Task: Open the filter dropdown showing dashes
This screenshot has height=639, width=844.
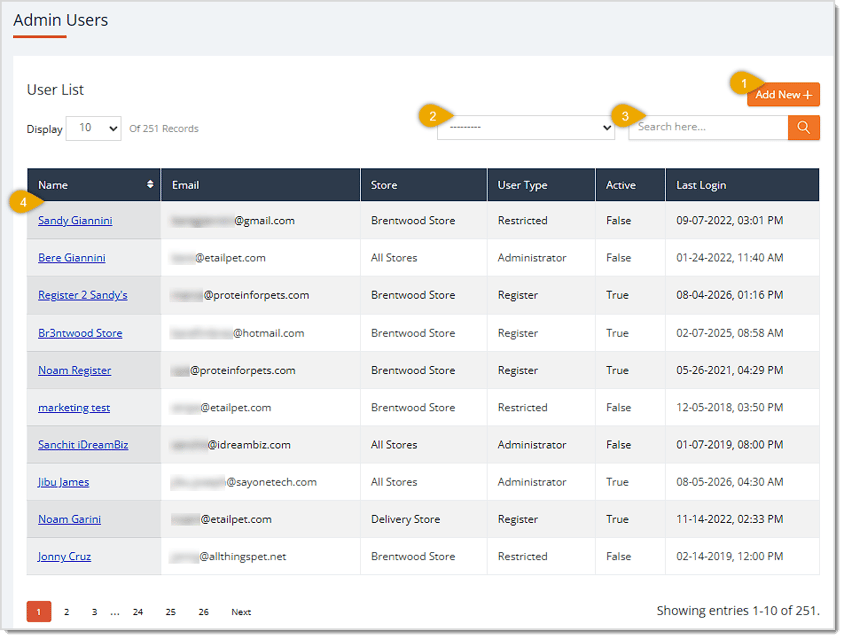Action: pyautogui.click(x=526, y=128)
